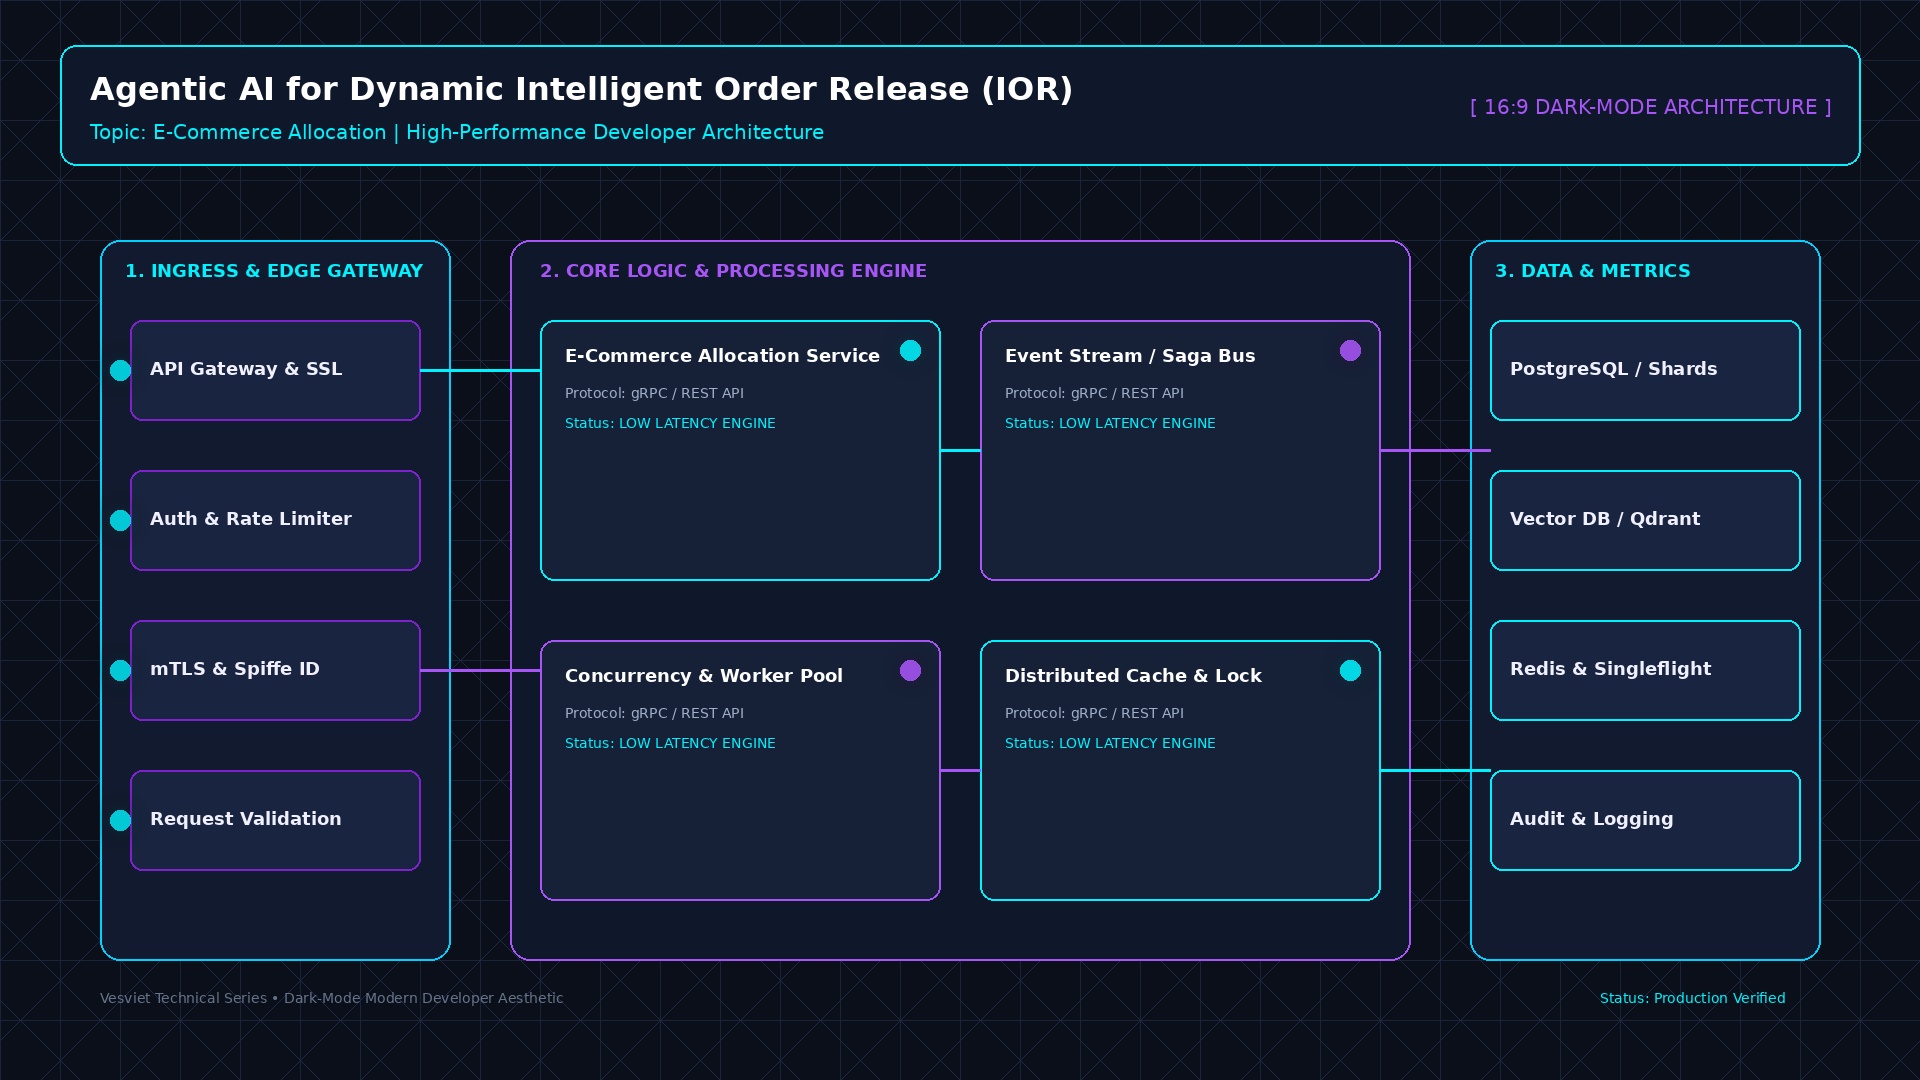
Task: Click the Protocol line in E-Commerce Allocation Service
Action: (654, 393)
